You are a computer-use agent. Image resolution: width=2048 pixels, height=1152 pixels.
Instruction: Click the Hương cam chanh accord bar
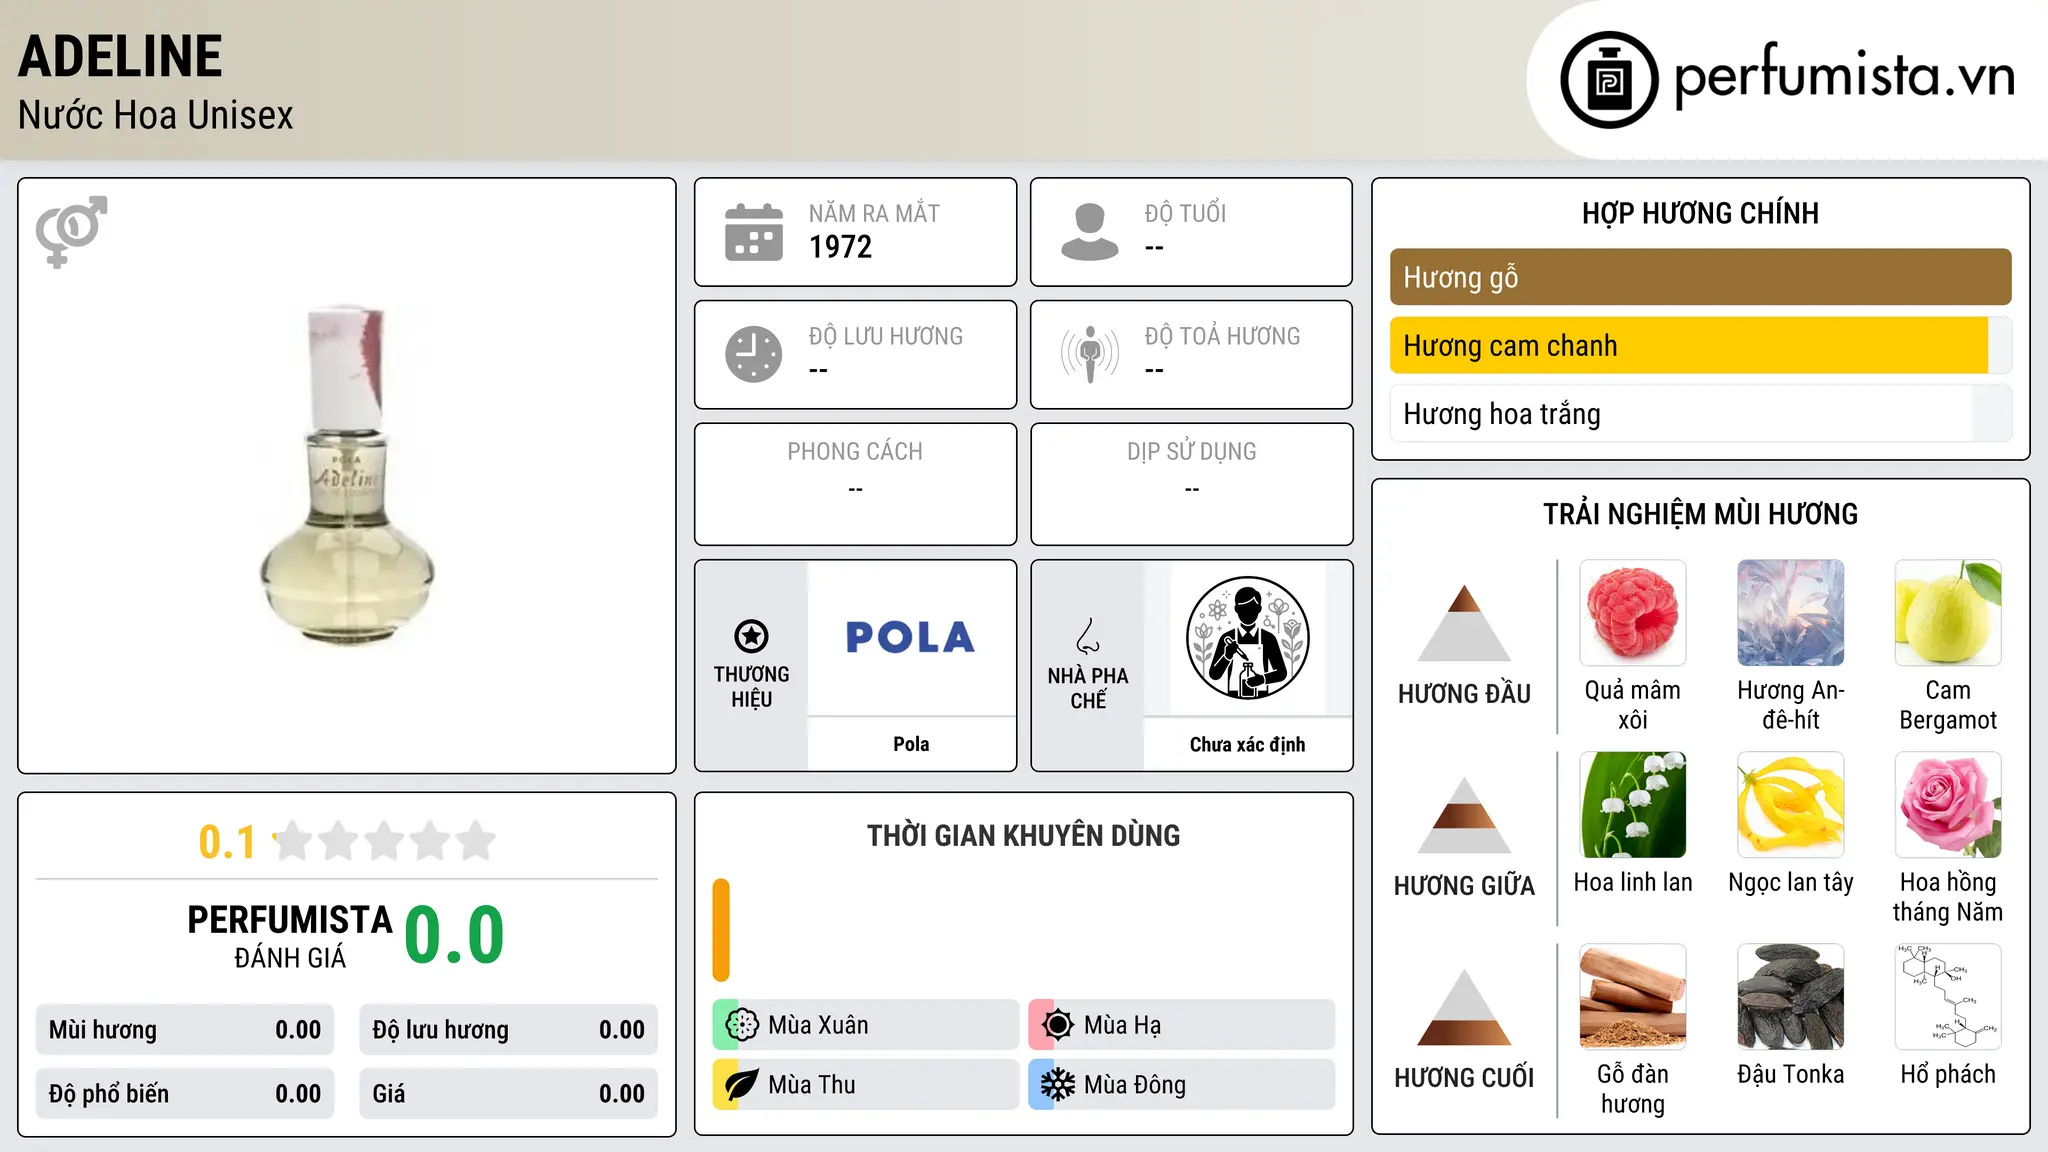click(x=1700, y=346)
